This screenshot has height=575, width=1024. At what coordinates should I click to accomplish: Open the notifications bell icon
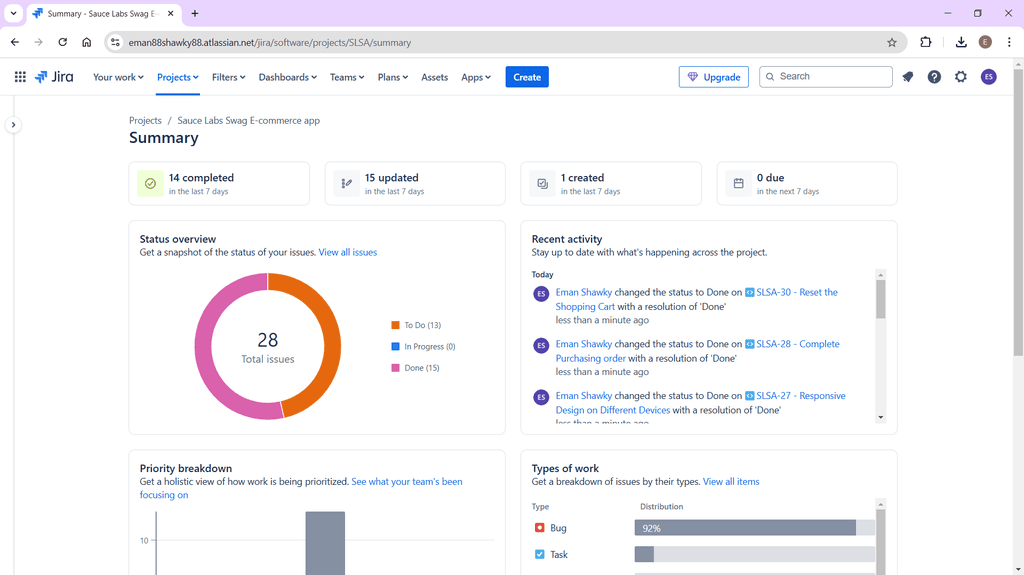908,77
